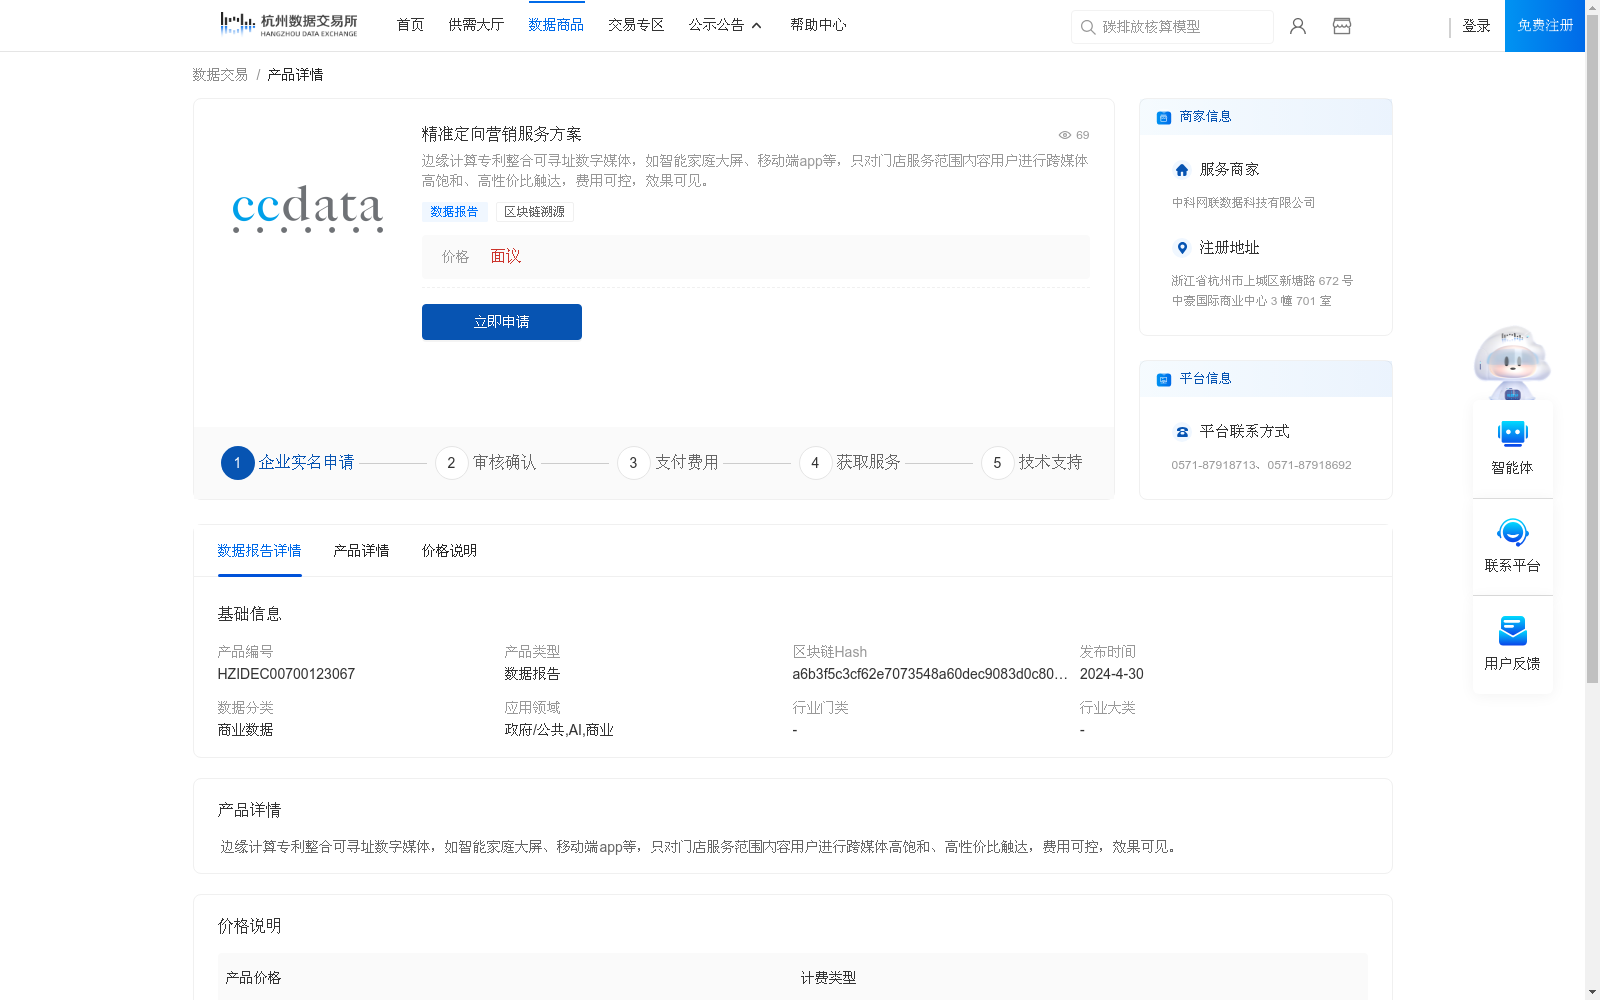Click step 1 circle 企业实名申请
1600x1000 pixels.
tap(237, 463)
